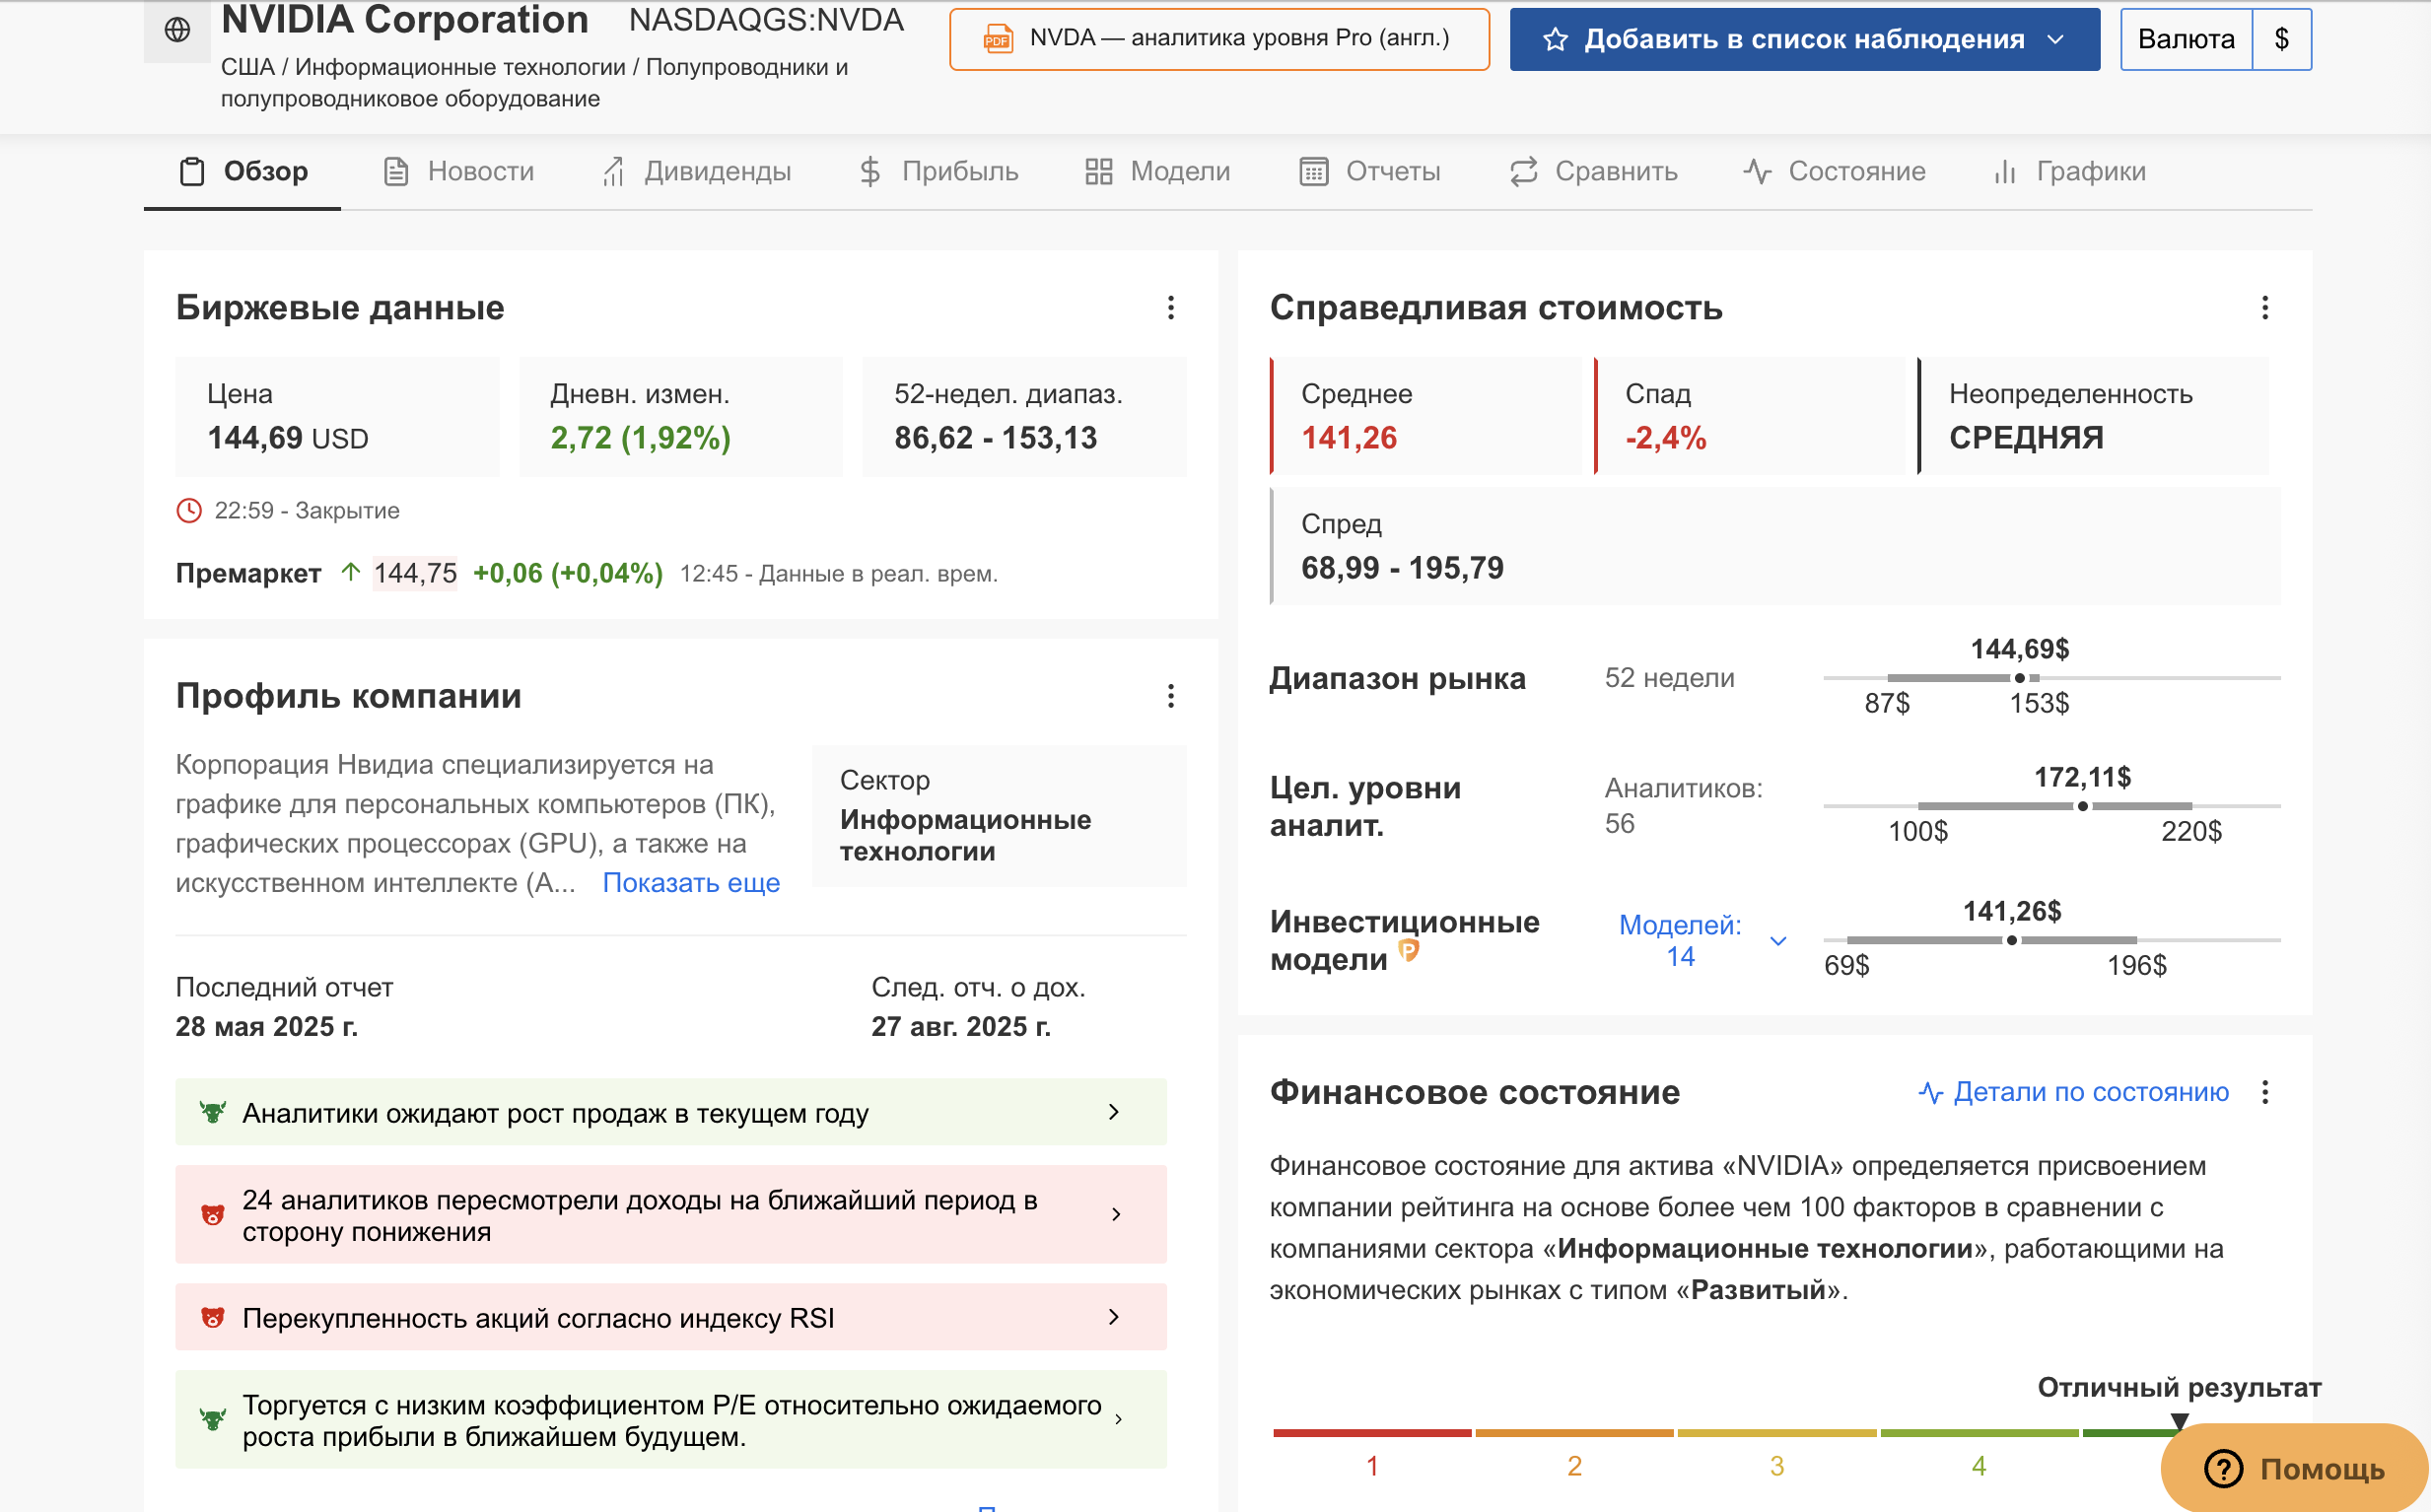
Task: Click the star icon in the watchlist button
Action: [x=1554, y=39]
